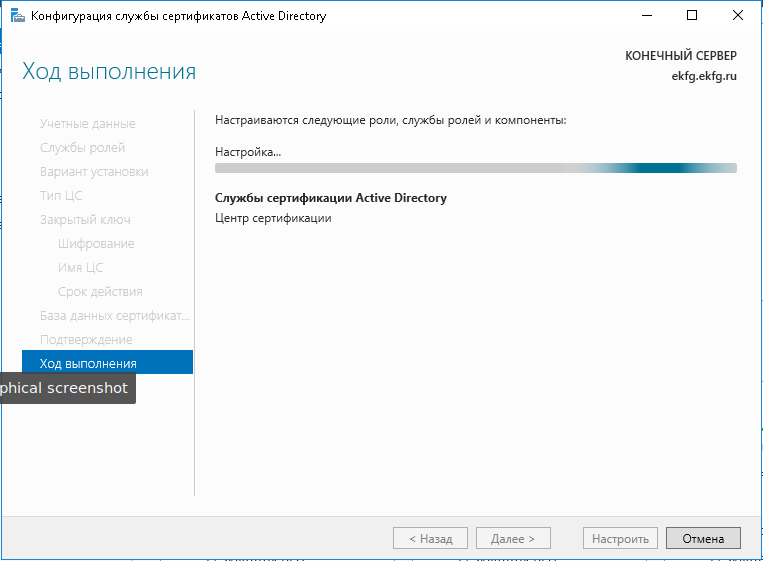Viewport: 763px width, 561px height.
Task: Go to Вариант установки step
Action: (94, 172)
